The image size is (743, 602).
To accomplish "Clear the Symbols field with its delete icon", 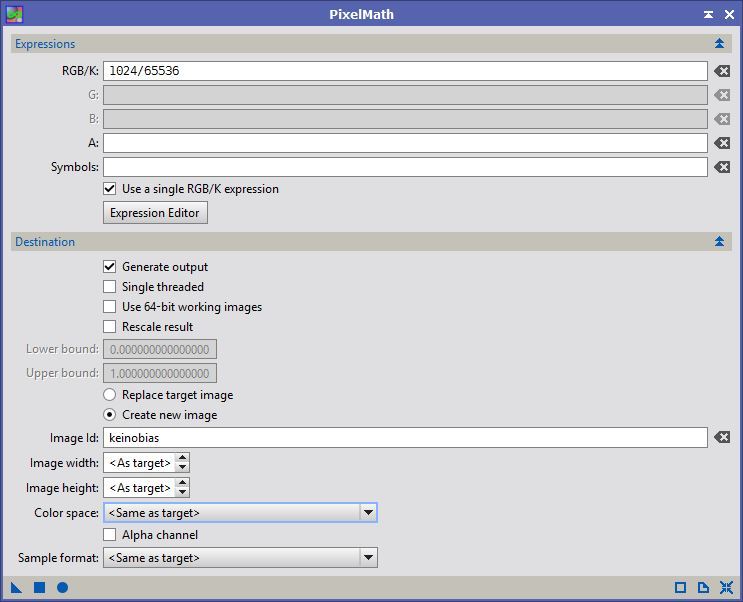I will click(x=721, y=168).
